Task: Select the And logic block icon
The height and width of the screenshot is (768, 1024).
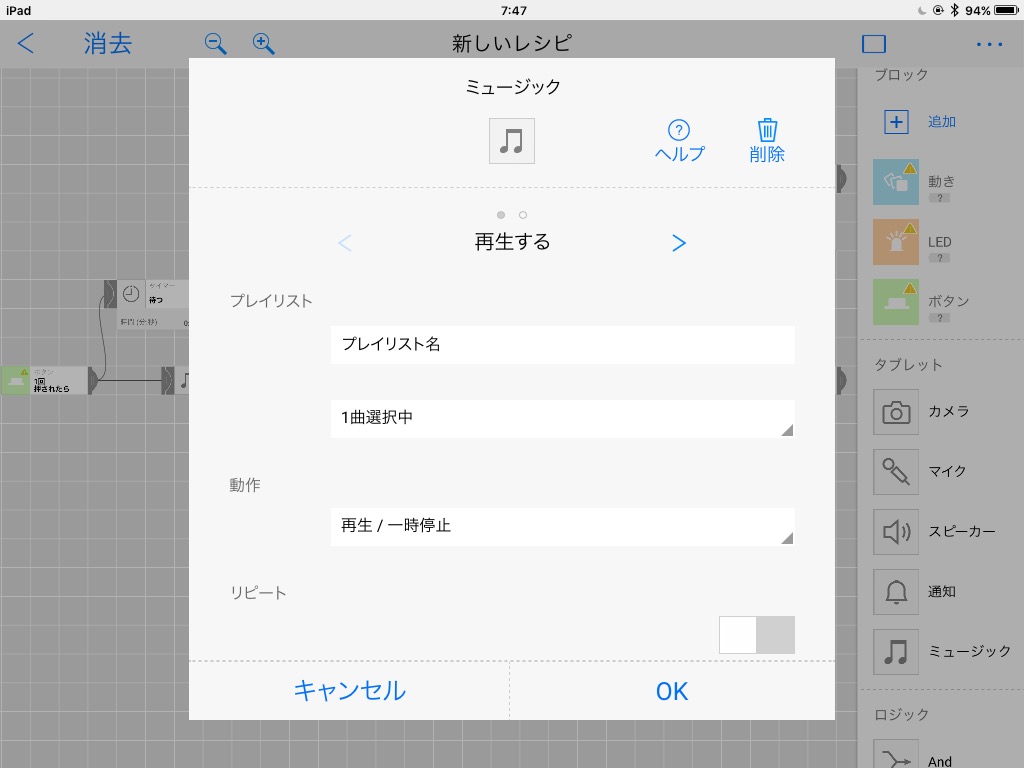Action: point(896,755)
